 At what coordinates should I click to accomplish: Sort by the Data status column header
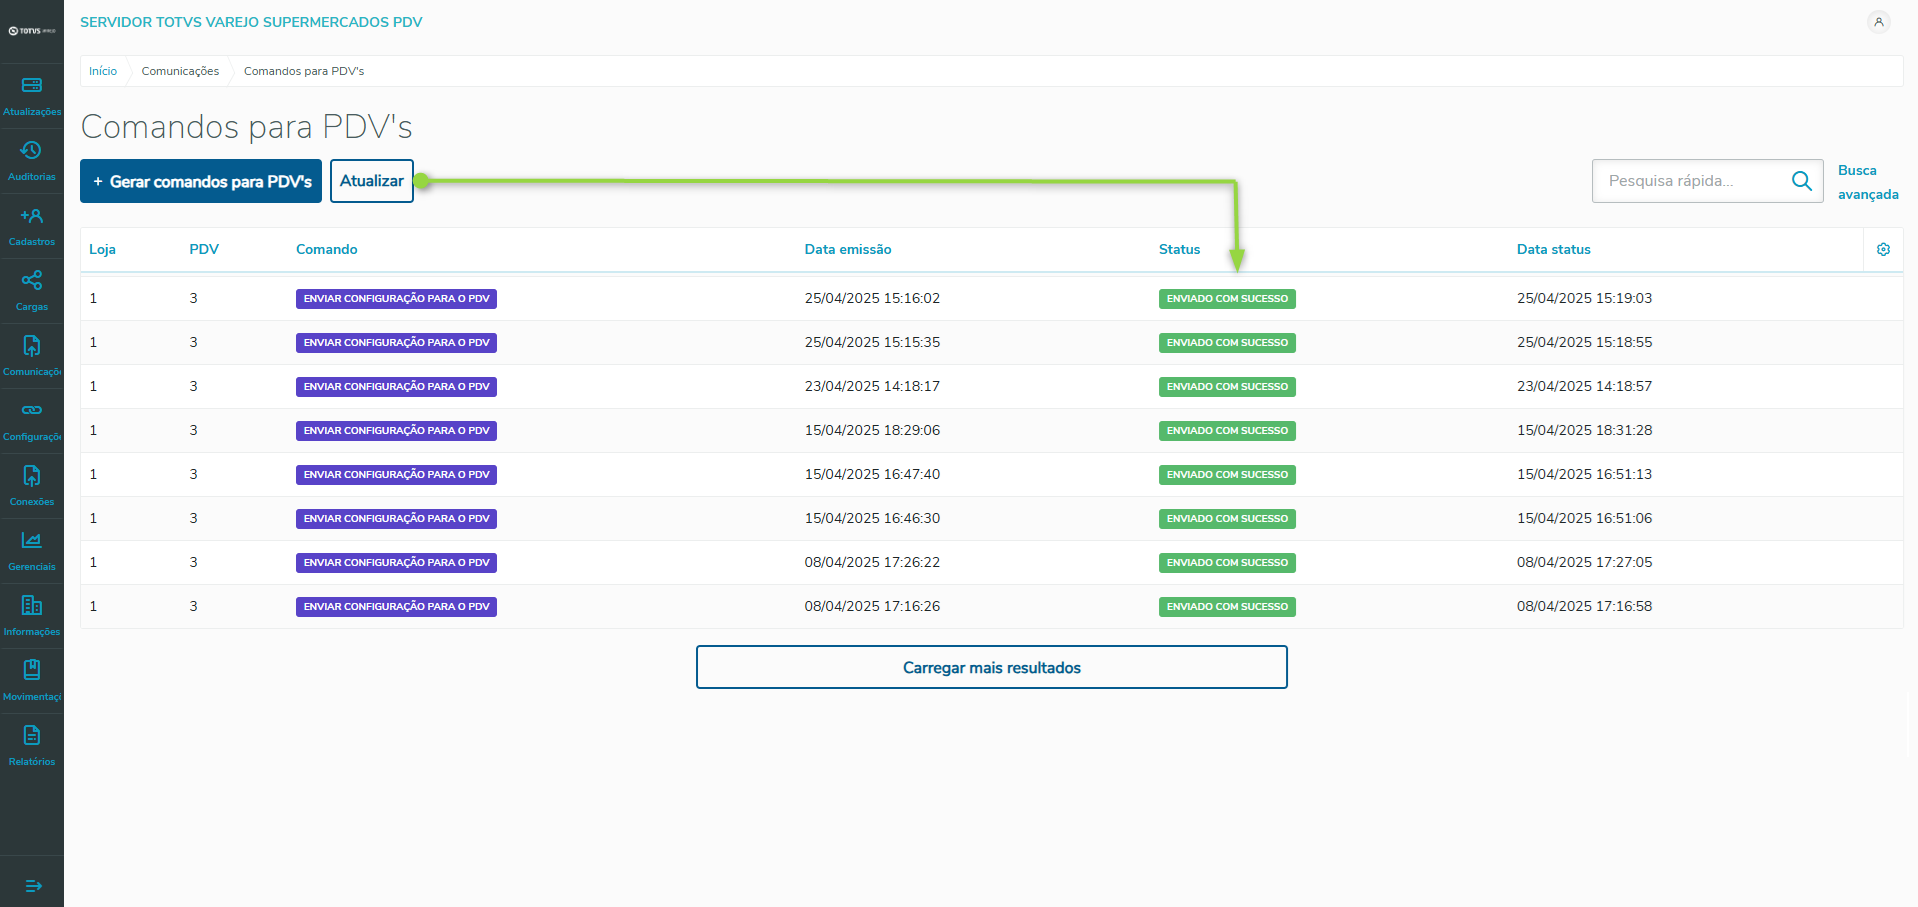point(1553,250)
